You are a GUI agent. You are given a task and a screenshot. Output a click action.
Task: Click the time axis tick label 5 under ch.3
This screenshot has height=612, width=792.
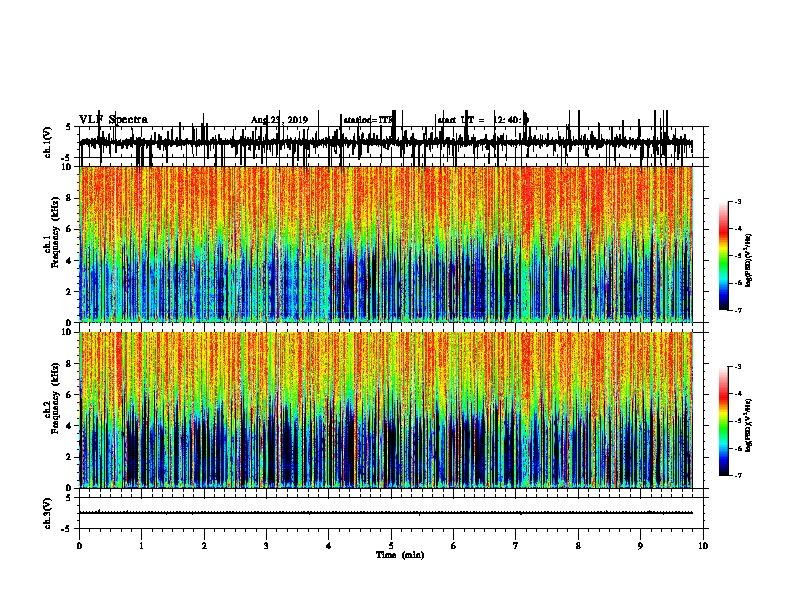point(391,546)
